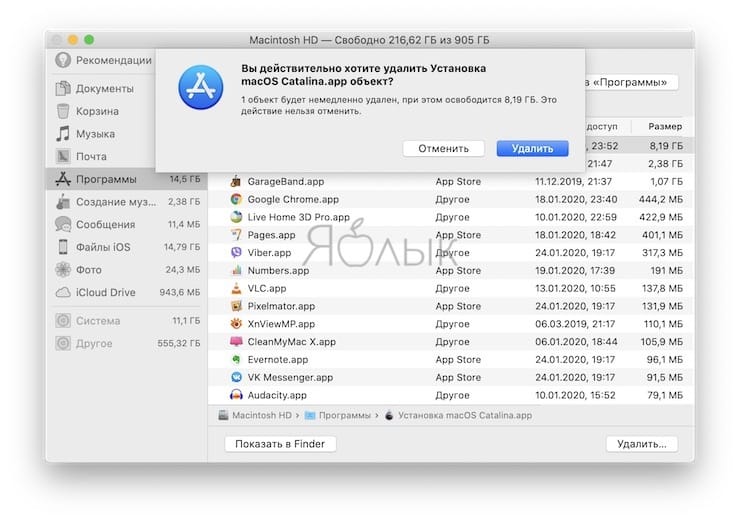Click the Сообщения bubble icon
The height and width of the screenshot is (522, 740).
[x=63, y=224]
